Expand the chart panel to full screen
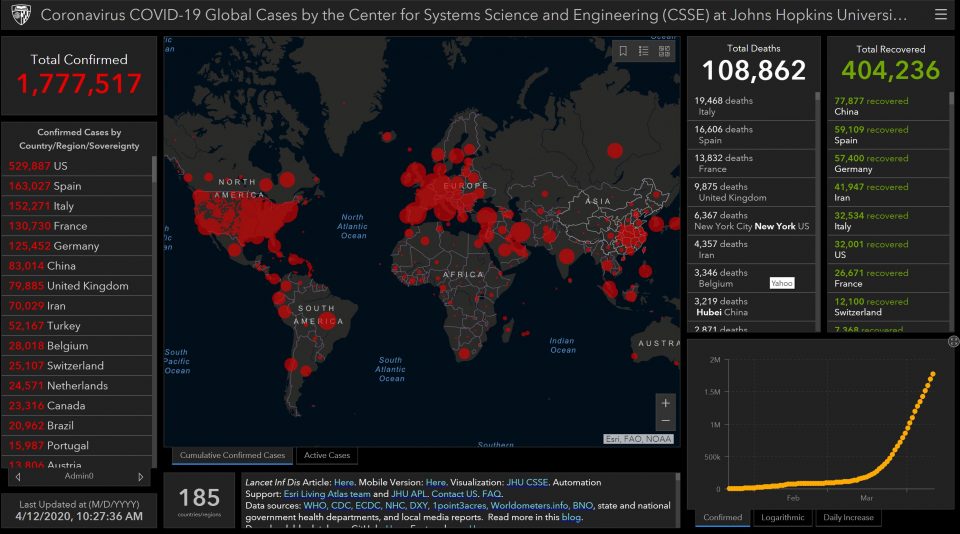 point(953,341)
